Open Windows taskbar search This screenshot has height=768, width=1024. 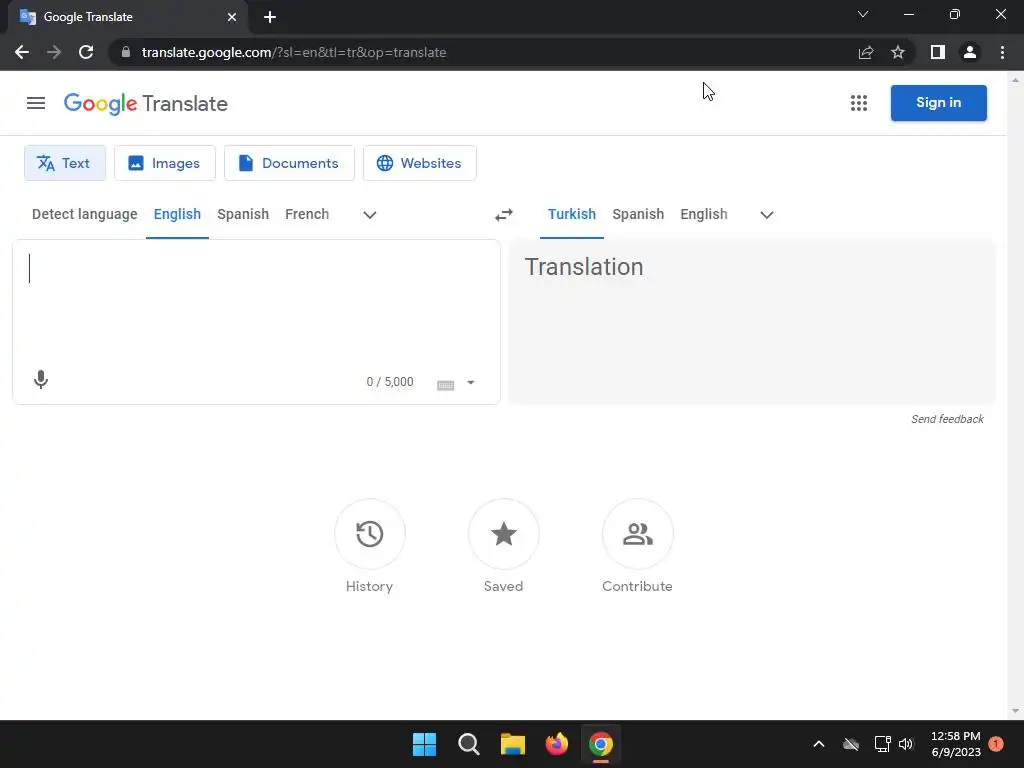(x=468, y=744)
